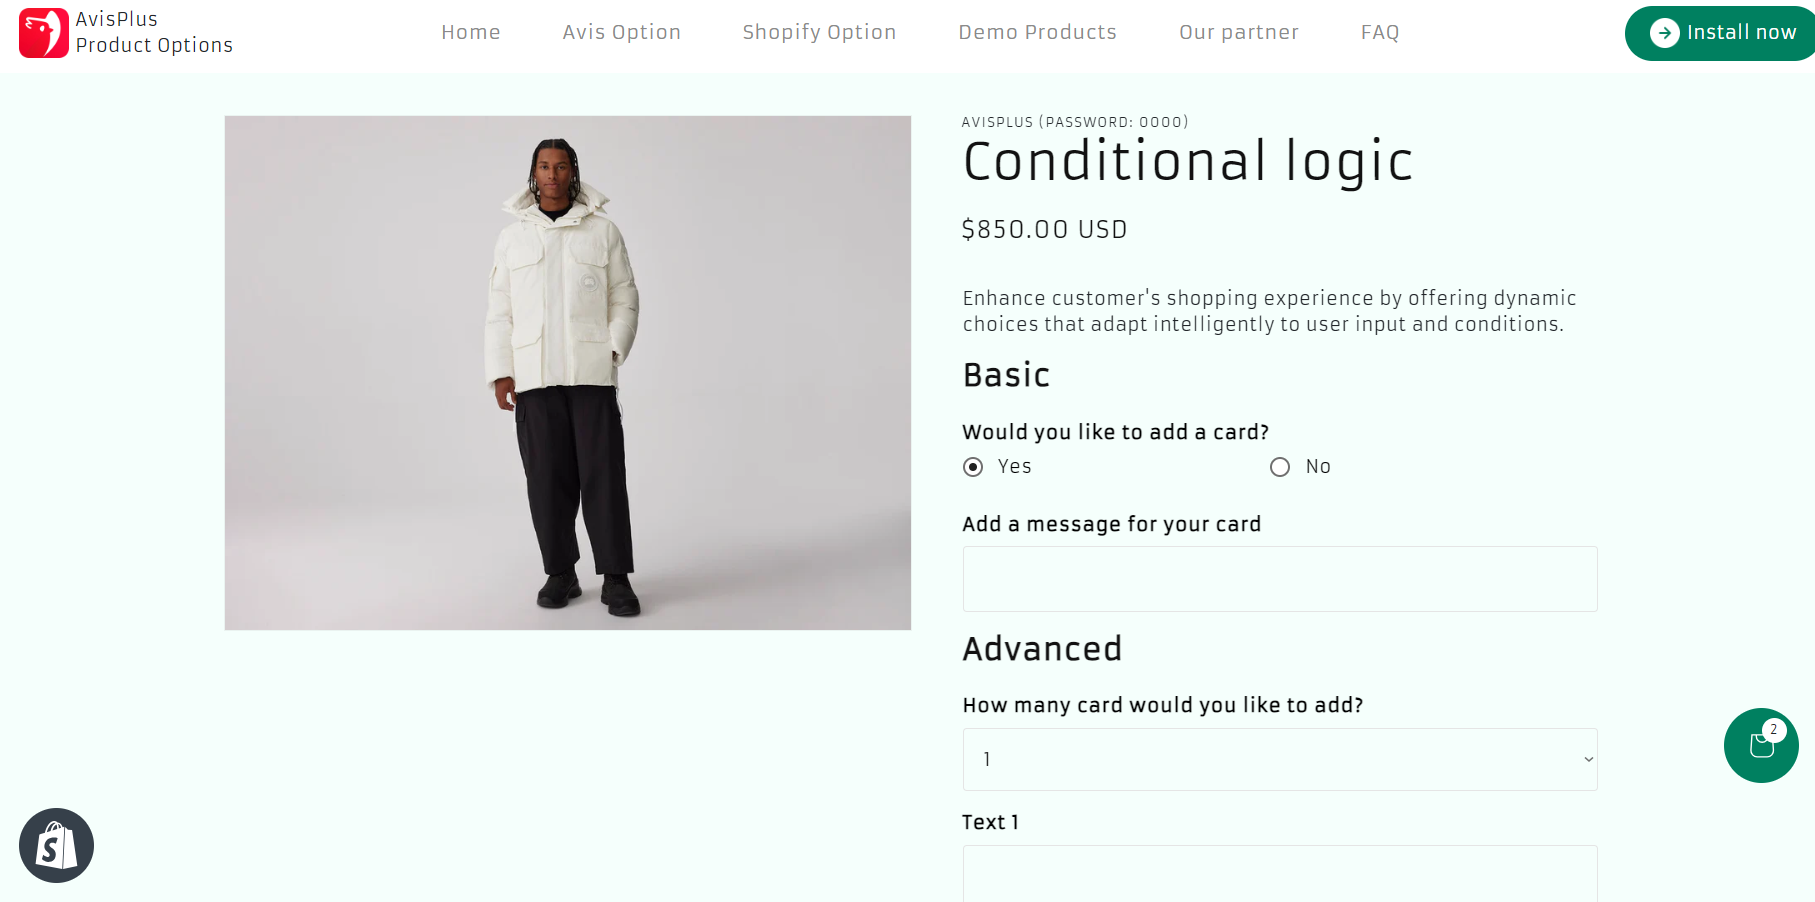Go to Shopify Option page
This screenshot has height=902, width=1815.
tap(819, 32)
